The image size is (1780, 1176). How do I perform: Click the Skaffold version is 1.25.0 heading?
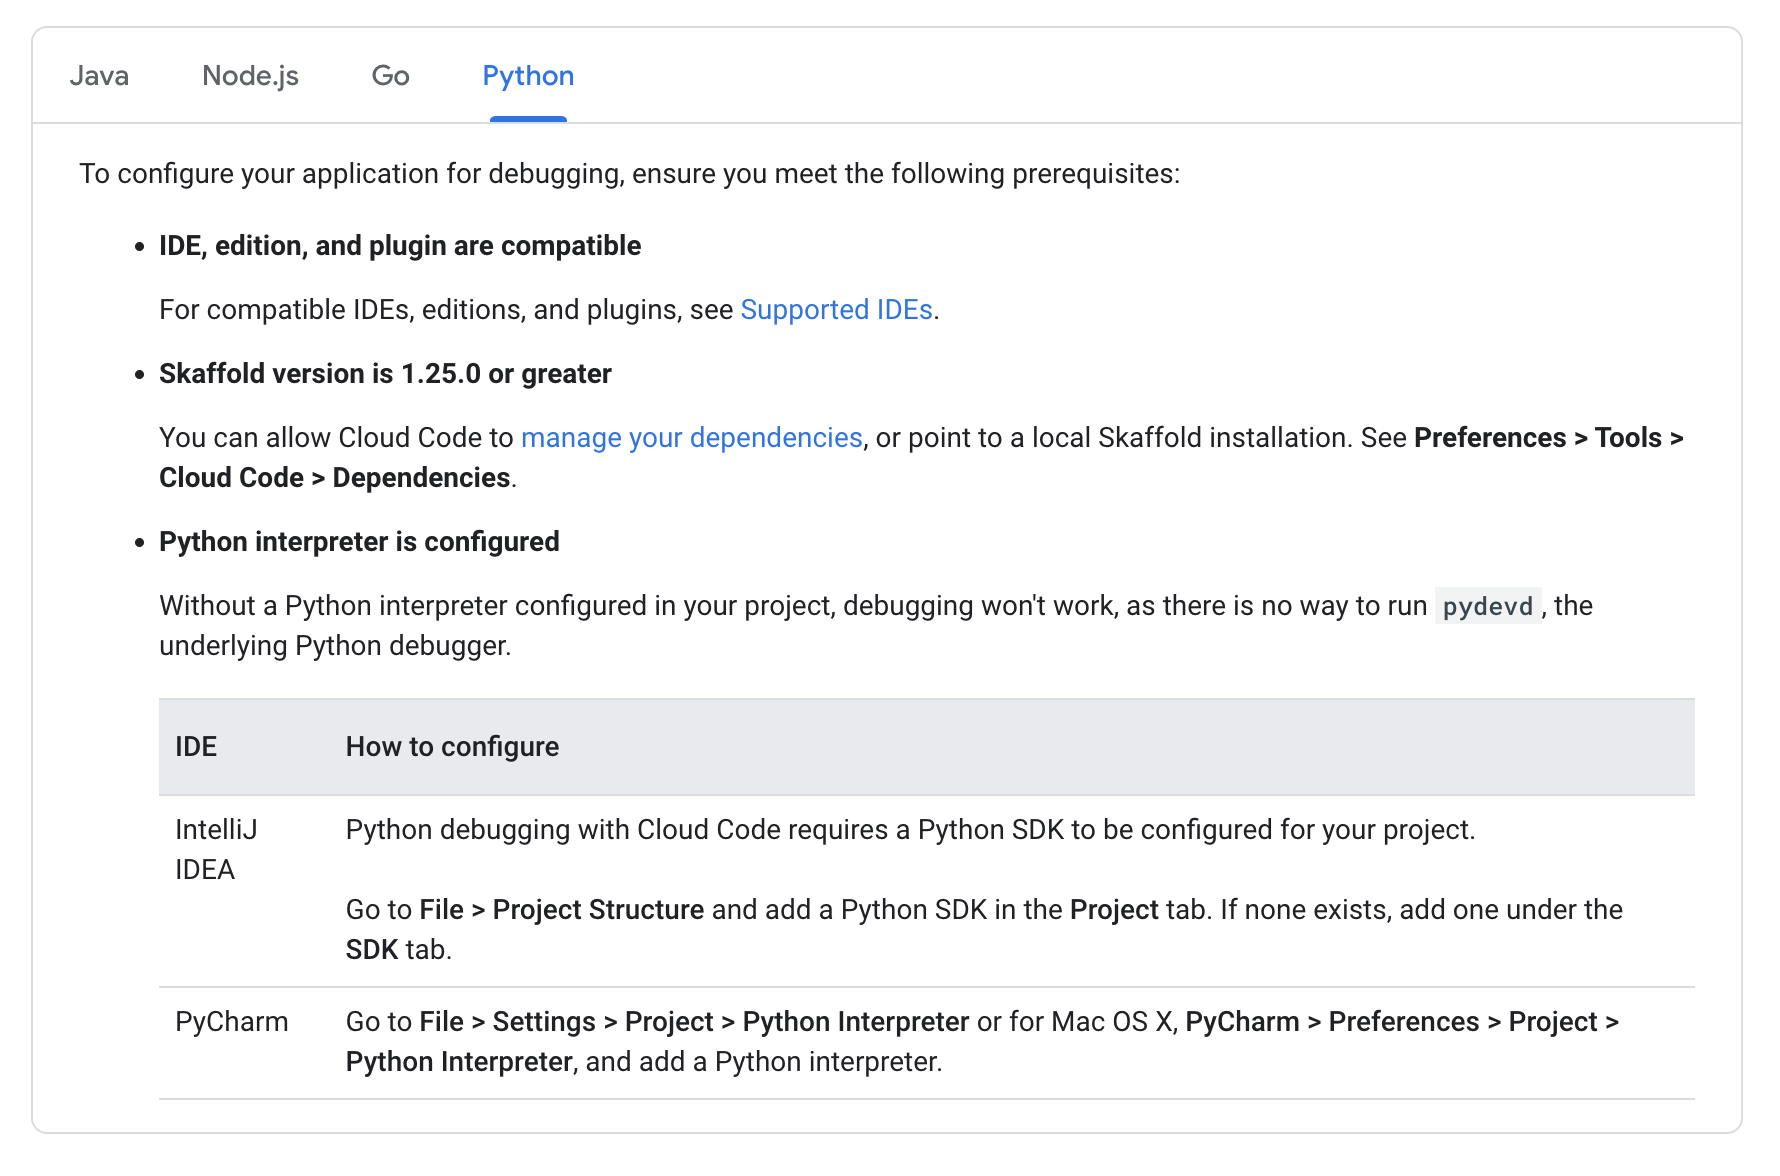coord(385,373)
